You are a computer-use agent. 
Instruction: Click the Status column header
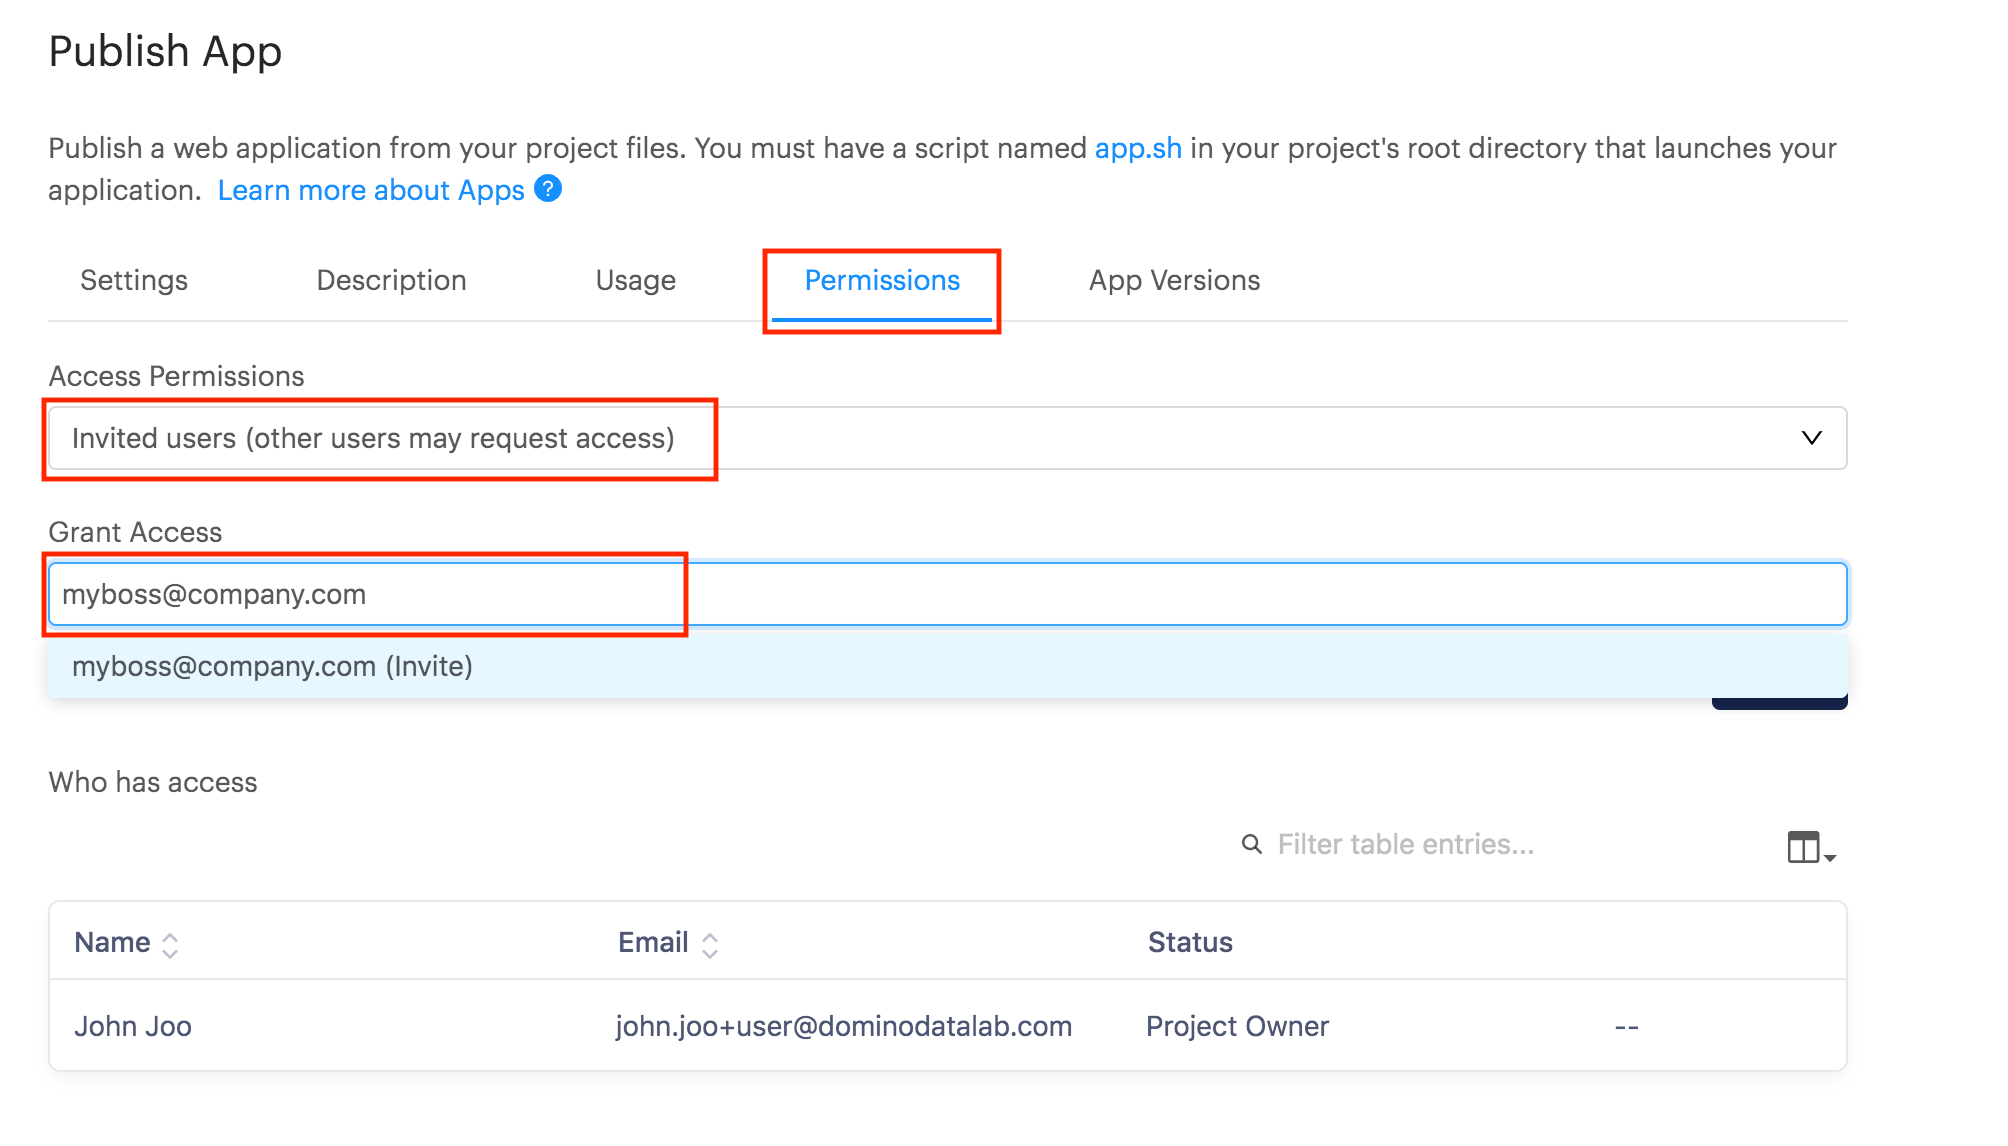[x=1190, y=942]
